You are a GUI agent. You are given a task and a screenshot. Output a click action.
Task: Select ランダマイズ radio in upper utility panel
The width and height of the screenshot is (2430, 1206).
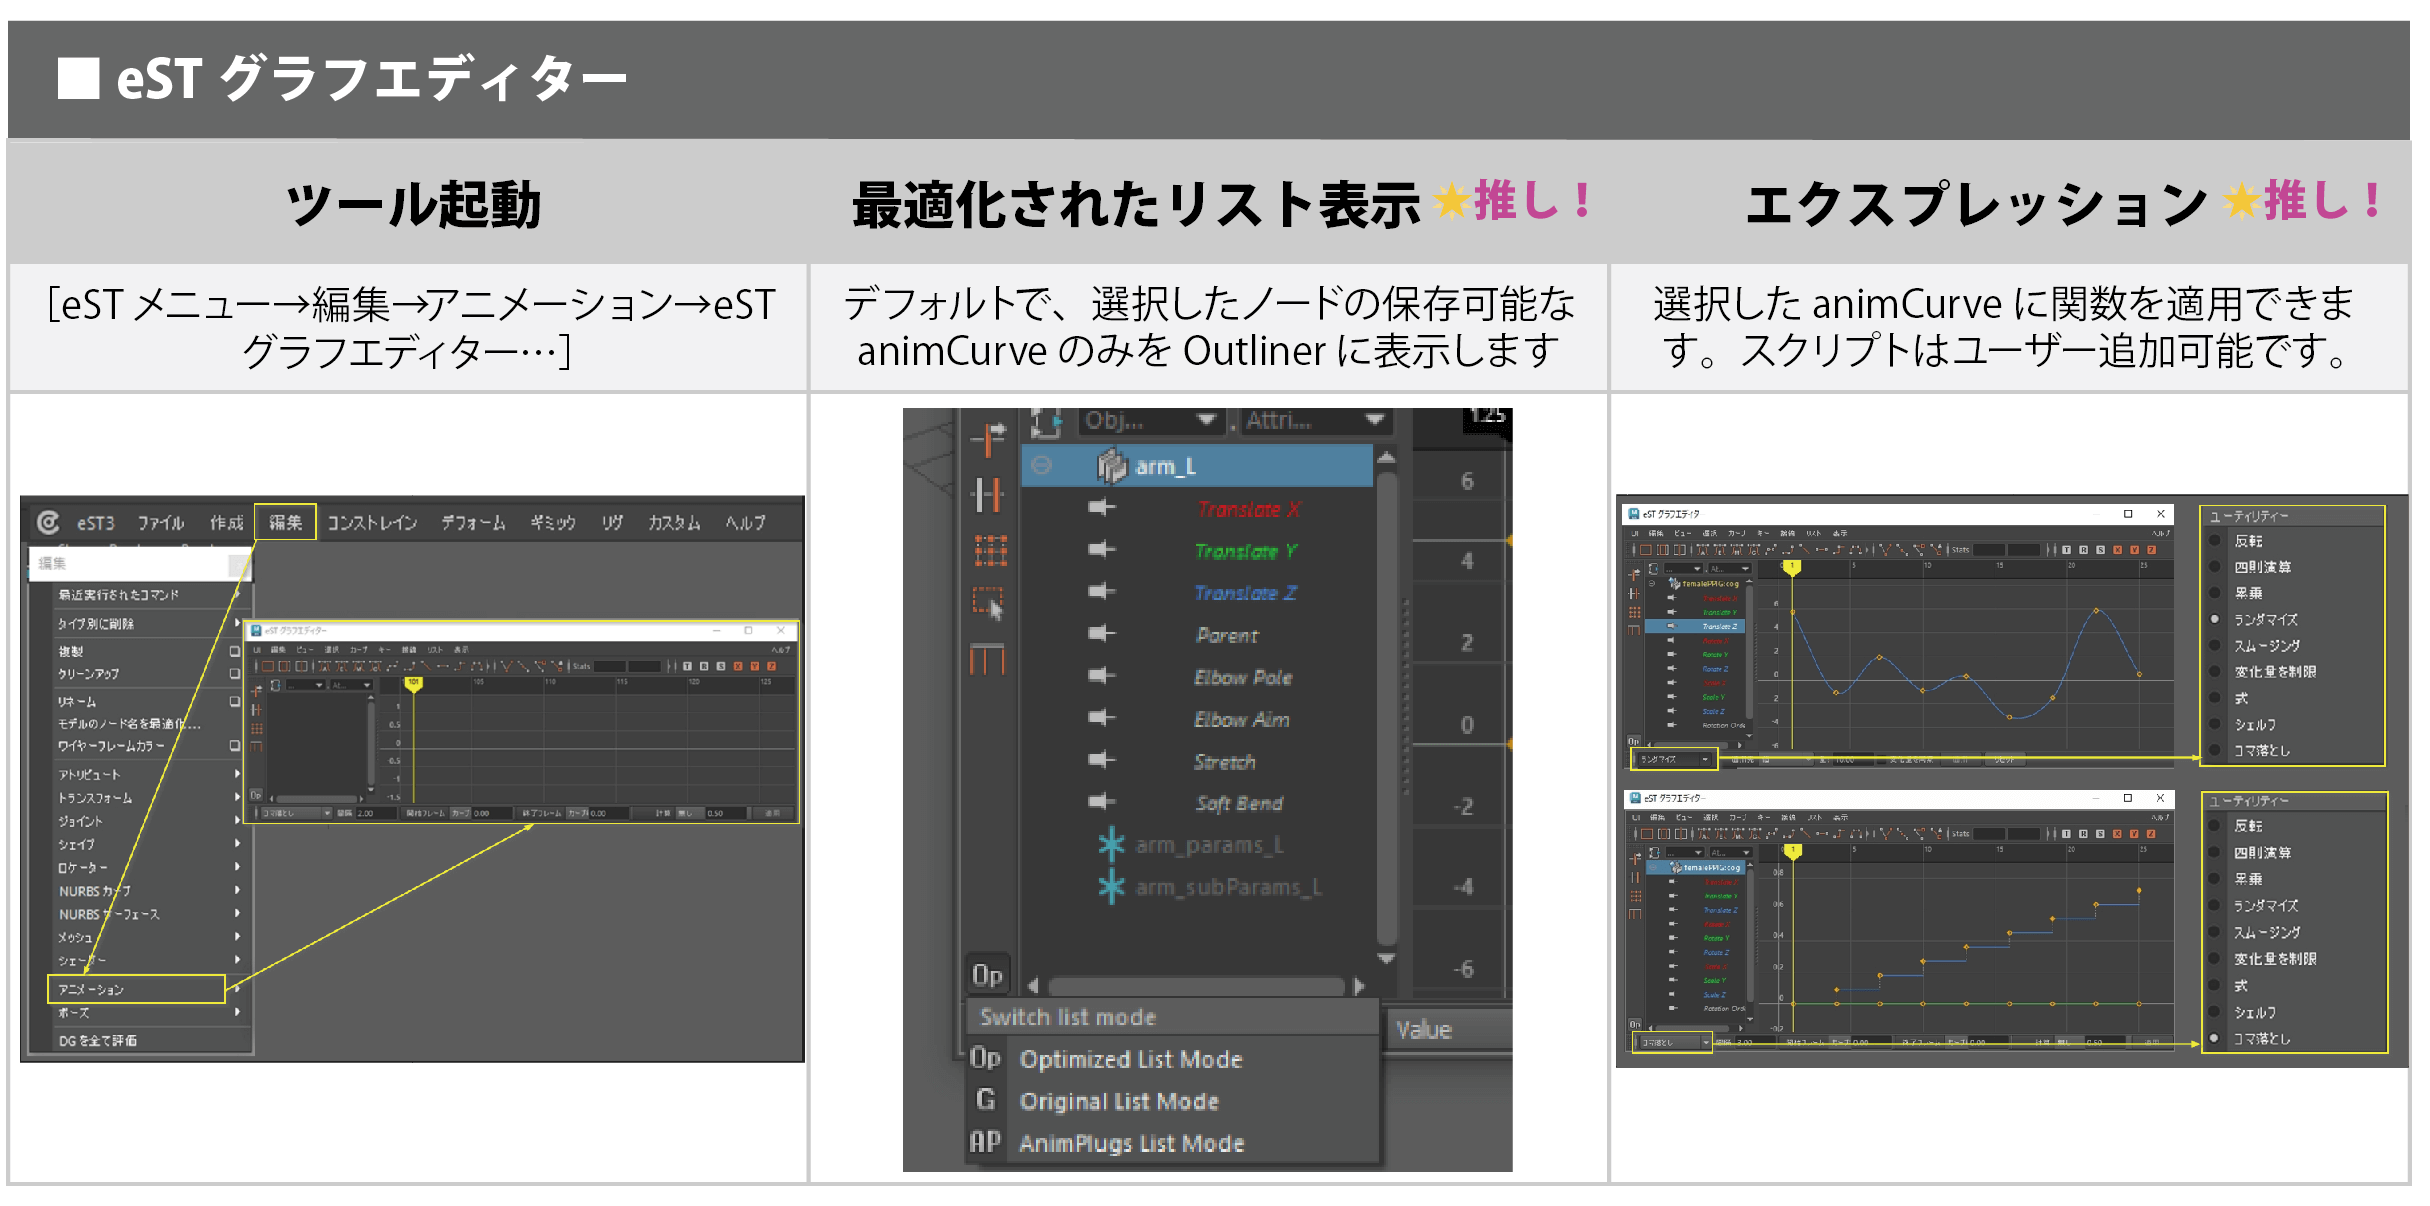[x=2215, y=619]
